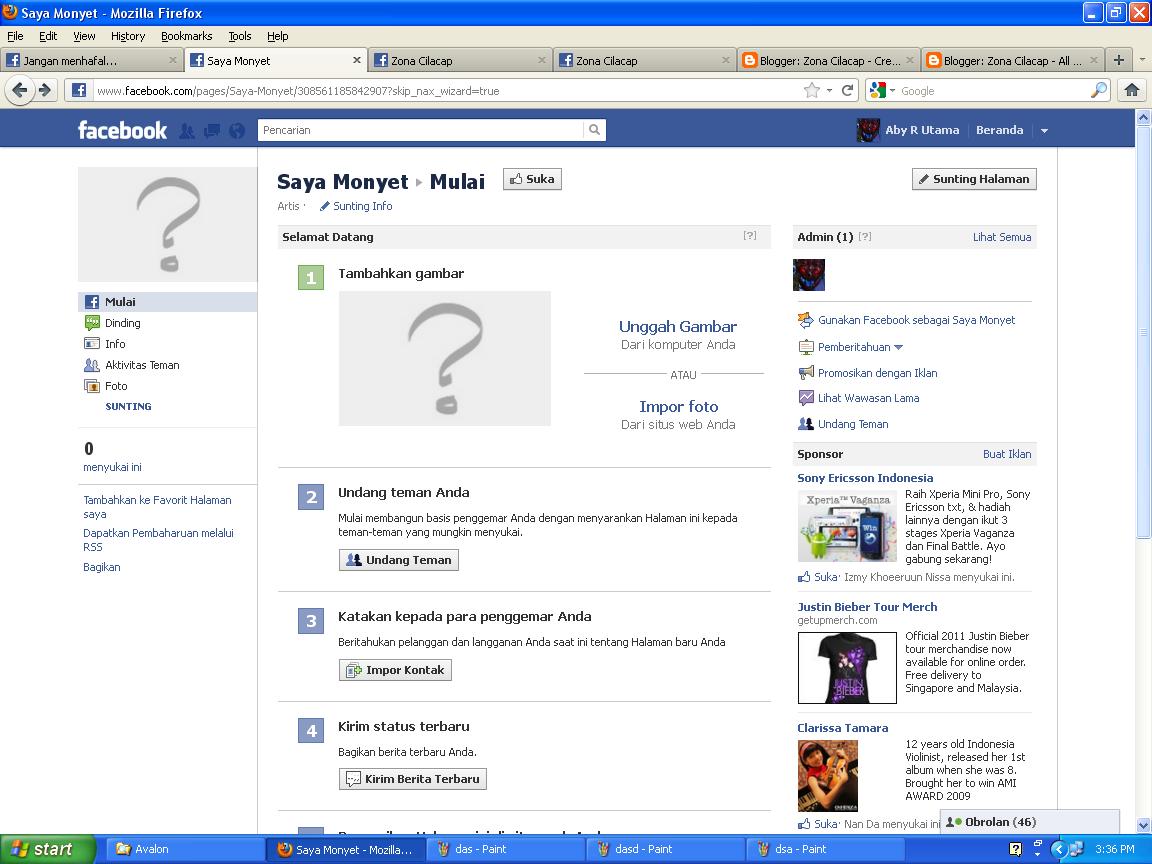This screenshot has width=1152, height=864.
Task: Click the Admin help [?] icon
Action: point(865,237)
